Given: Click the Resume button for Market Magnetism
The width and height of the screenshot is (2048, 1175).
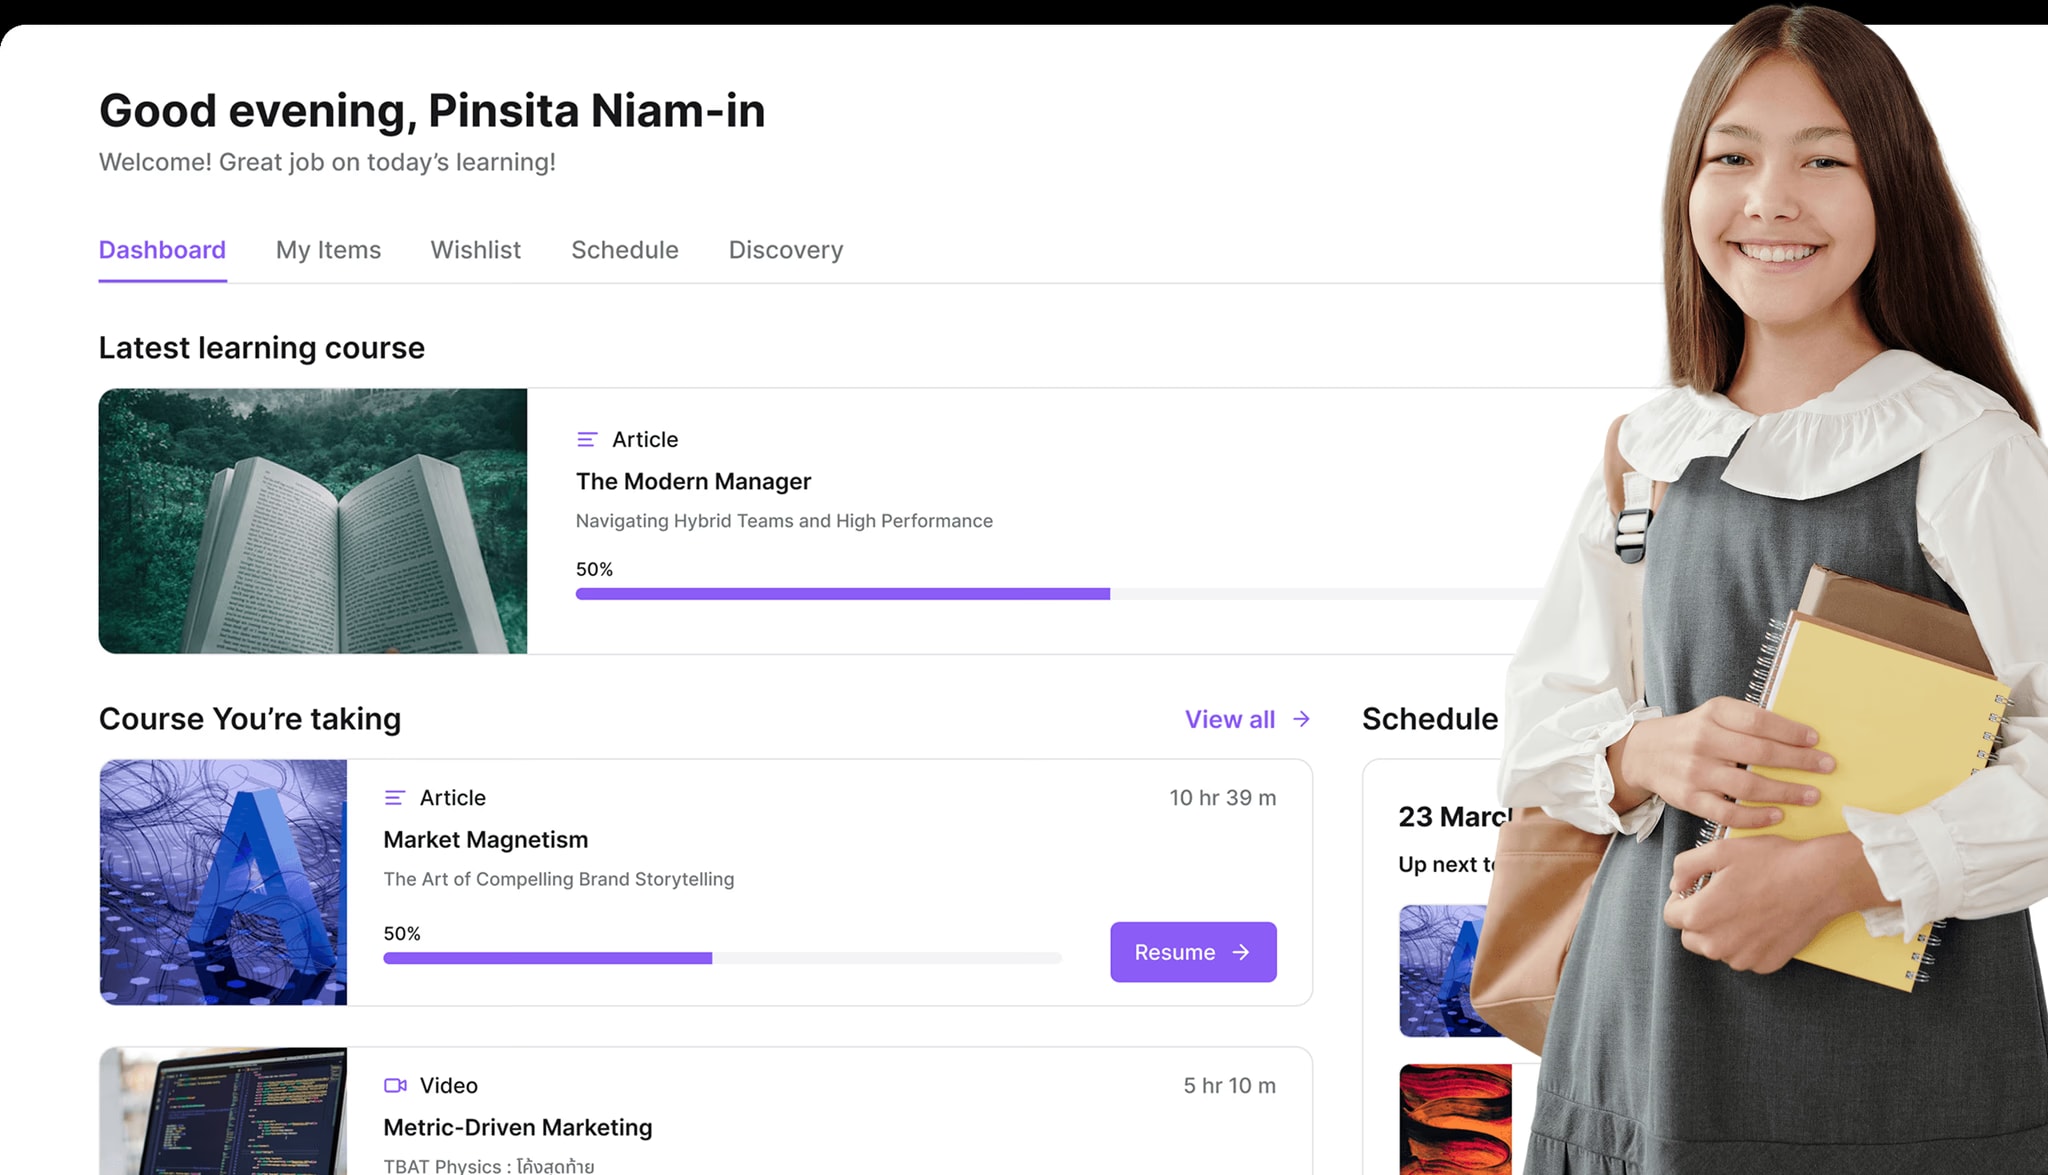Looking at the screenshot, I should [x=1193, y=952].
